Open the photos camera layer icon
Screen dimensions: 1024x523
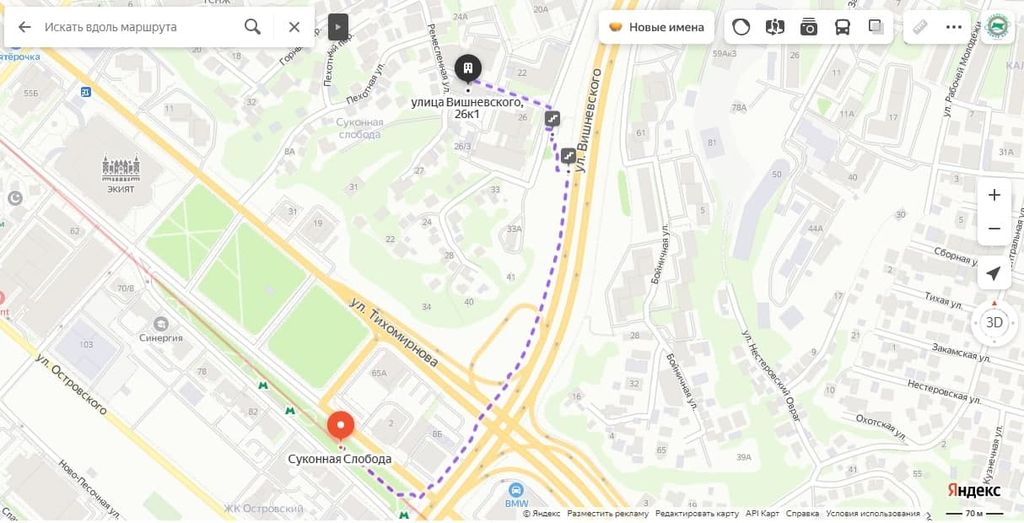[809, 27]
